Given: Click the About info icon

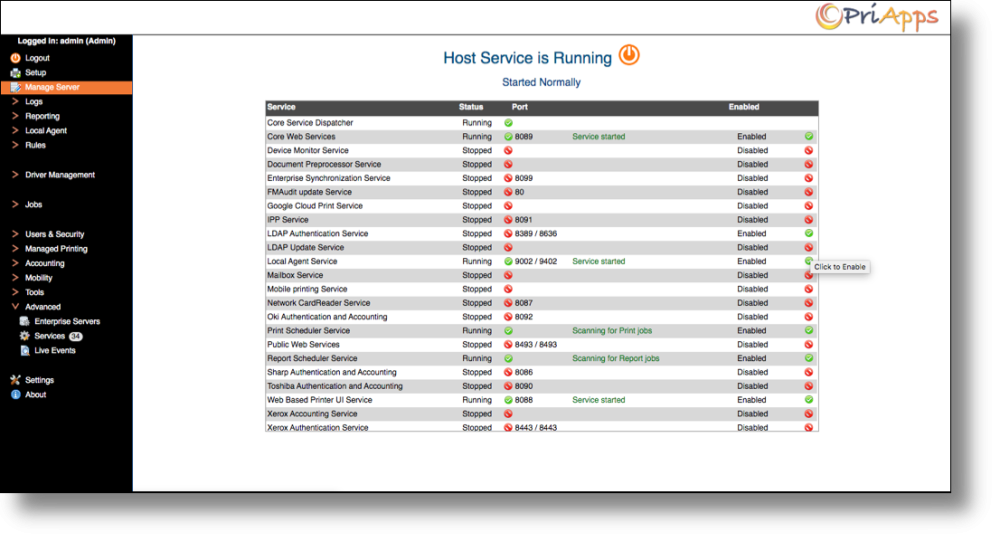Looking at the screenshot, I should point(15,395).
